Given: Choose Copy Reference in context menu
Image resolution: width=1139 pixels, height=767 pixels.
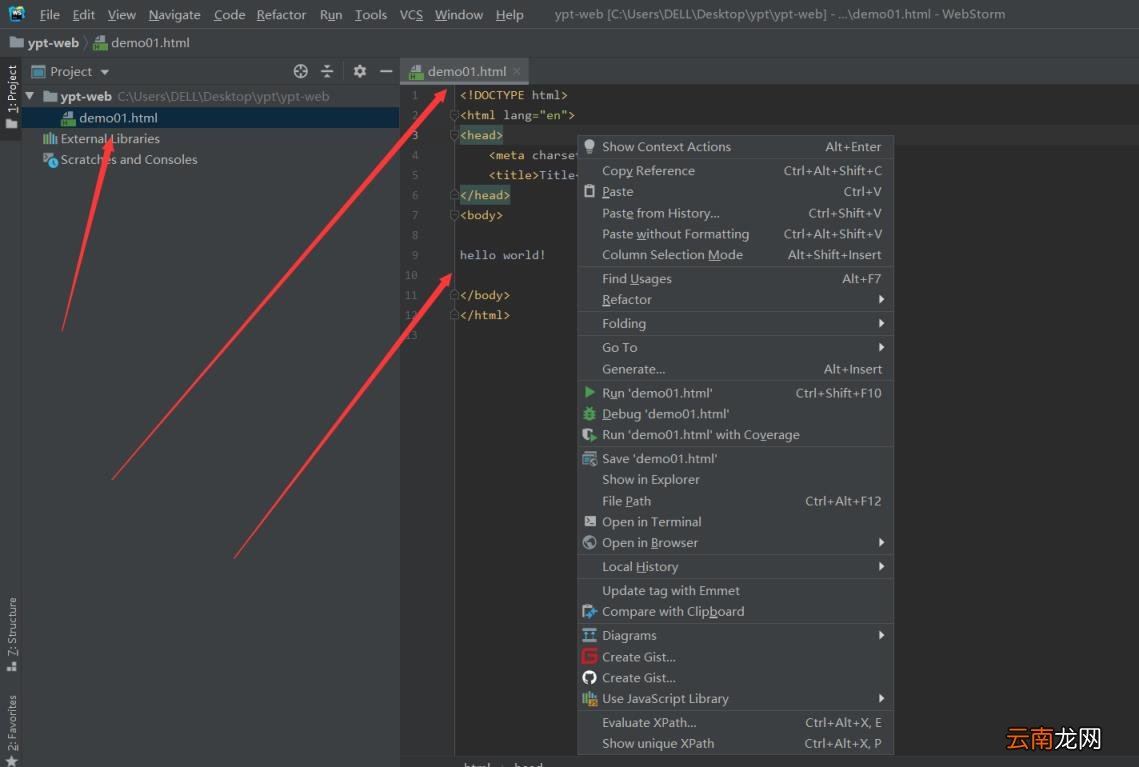Looking at the screenshot, I should 735,171.
